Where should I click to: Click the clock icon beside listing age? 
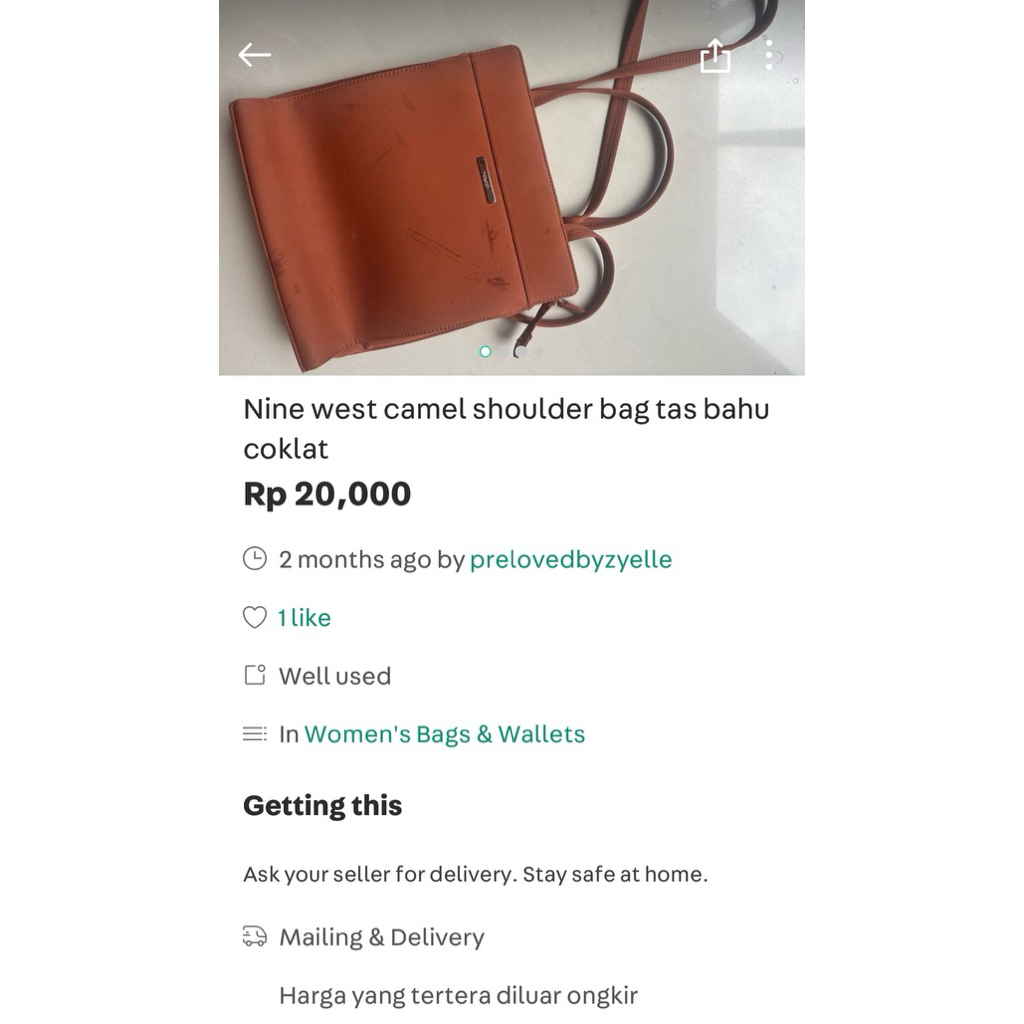click(x=255, y=559)
